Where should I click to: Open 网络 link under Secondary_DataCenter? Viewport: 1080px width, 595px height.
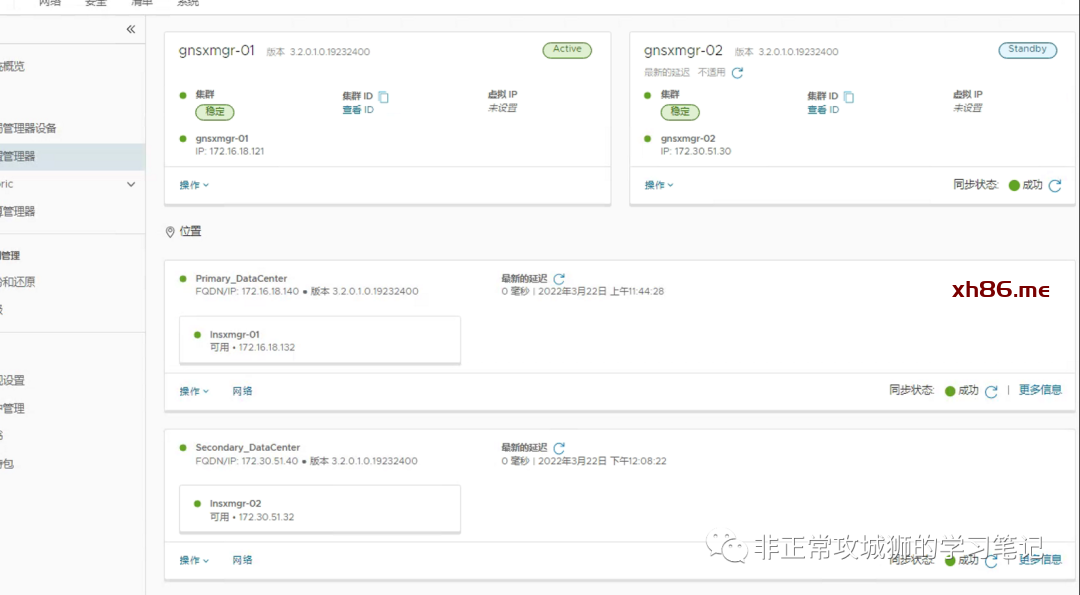tap(242, 560)
